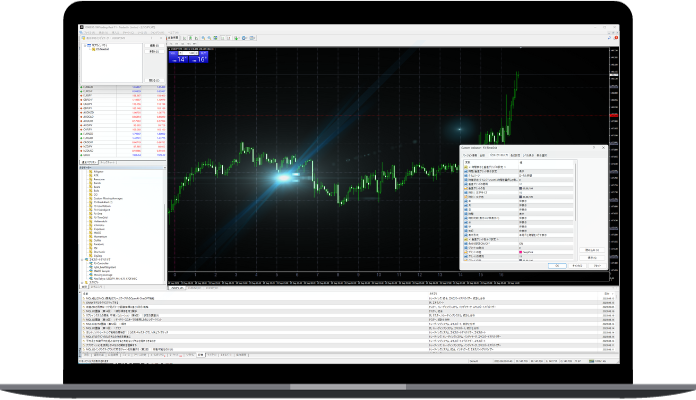The image size is (696, 400).
Task: Close the Custom Indicator dialog
Action: [x=603, y=147]
